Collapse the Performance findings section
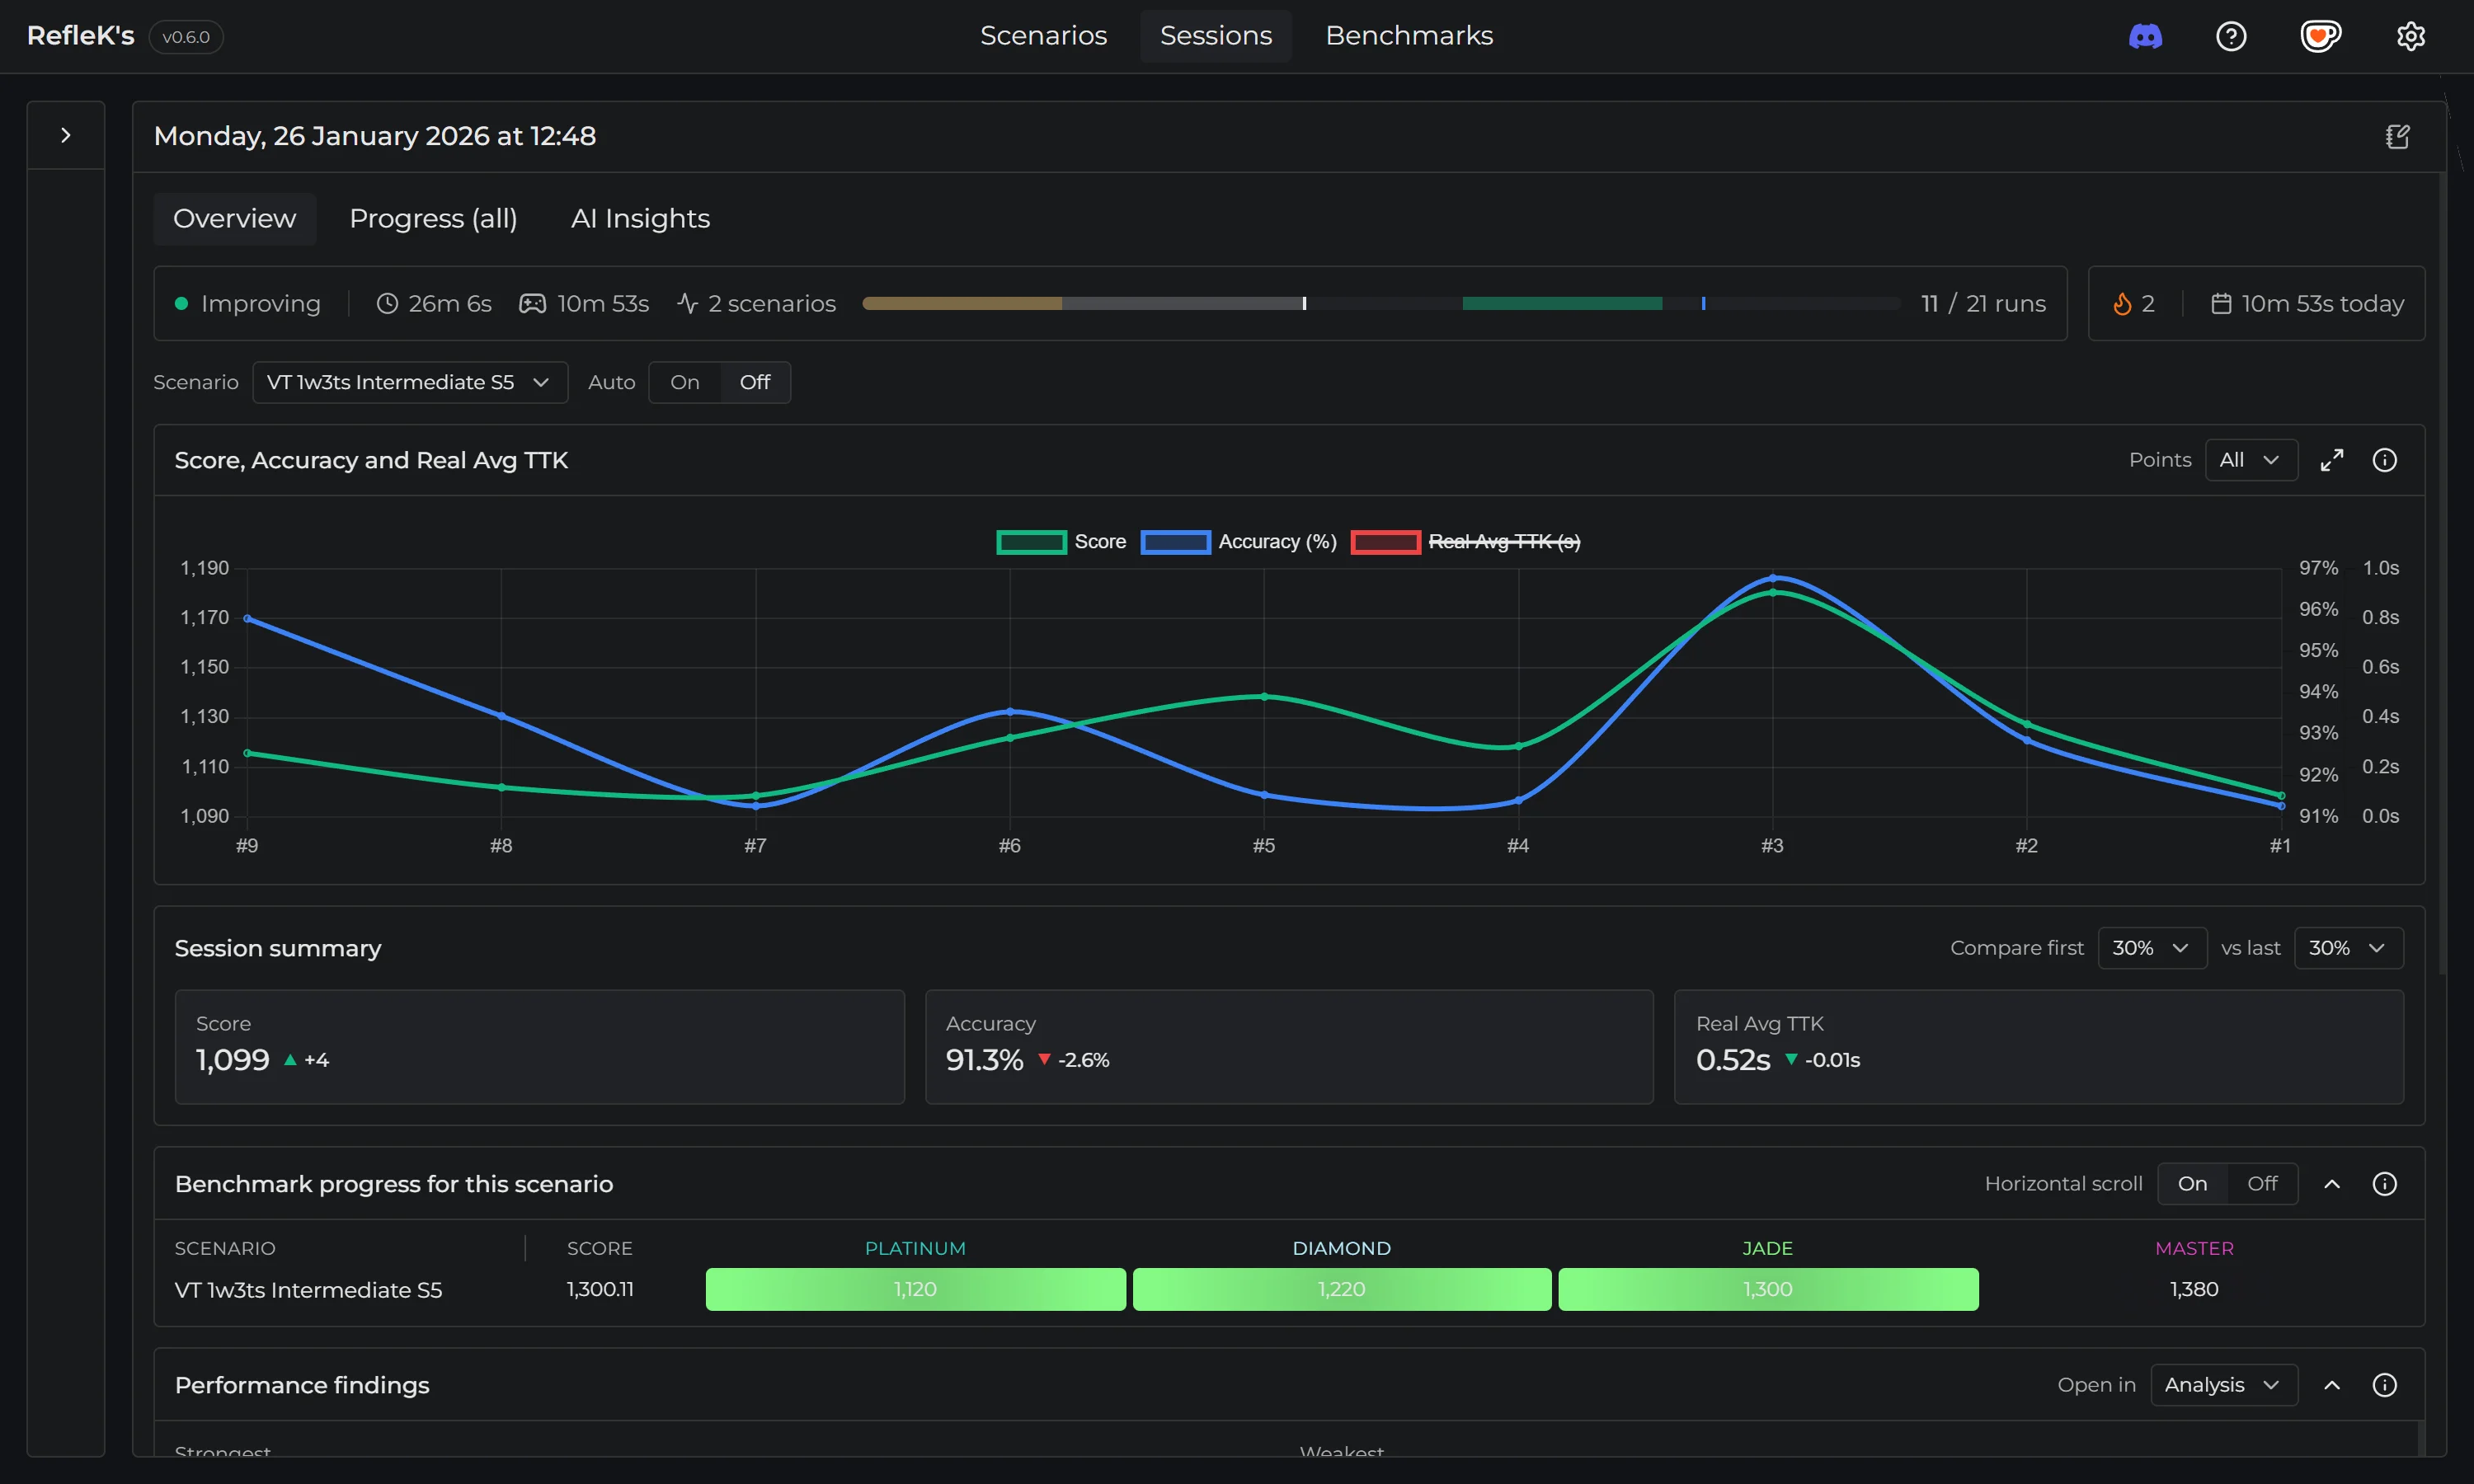Screen dimensions: 2474x1484 click(2332, 1385)
